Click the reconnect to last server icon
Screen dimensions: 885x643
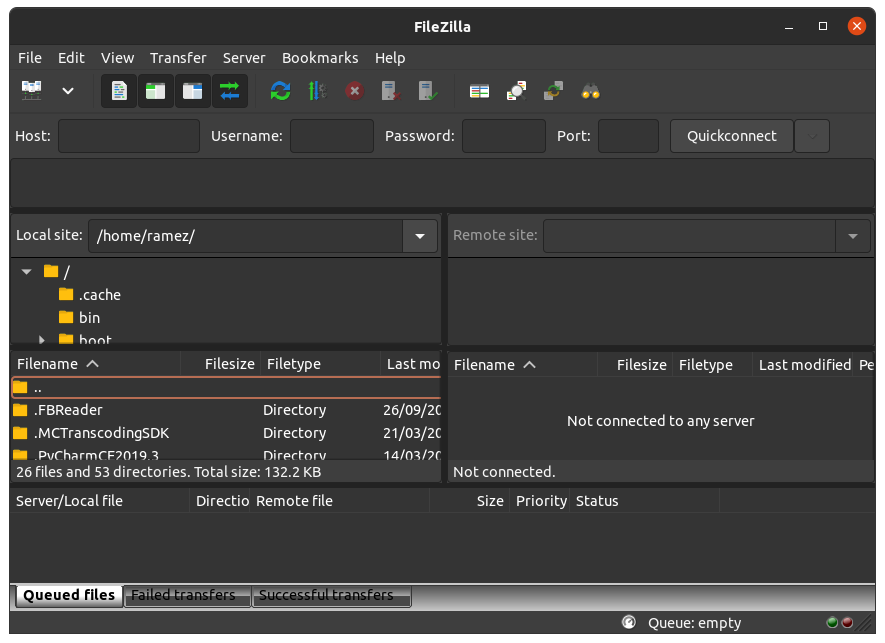[x=428, y=91]
